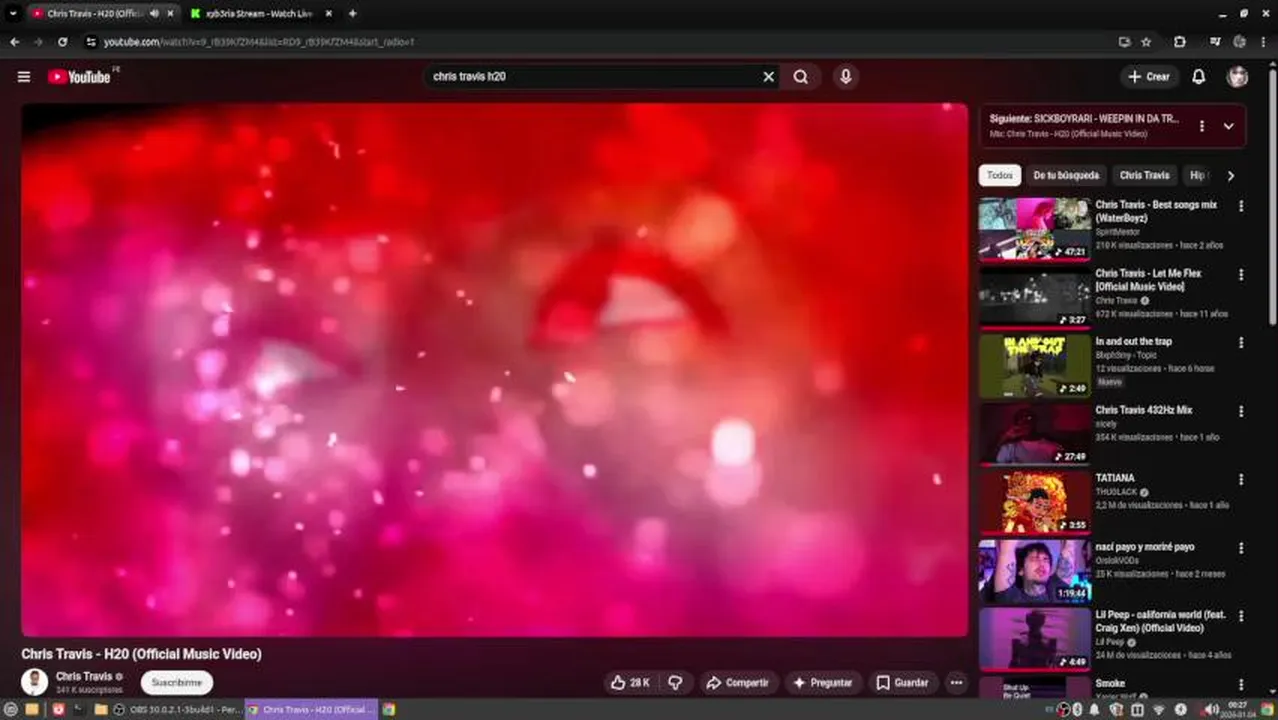Screen dimensions: 1278x720
Task: Click the install/cast icon in address bar
Action: pyautogui.click(x=1124, y=42)
